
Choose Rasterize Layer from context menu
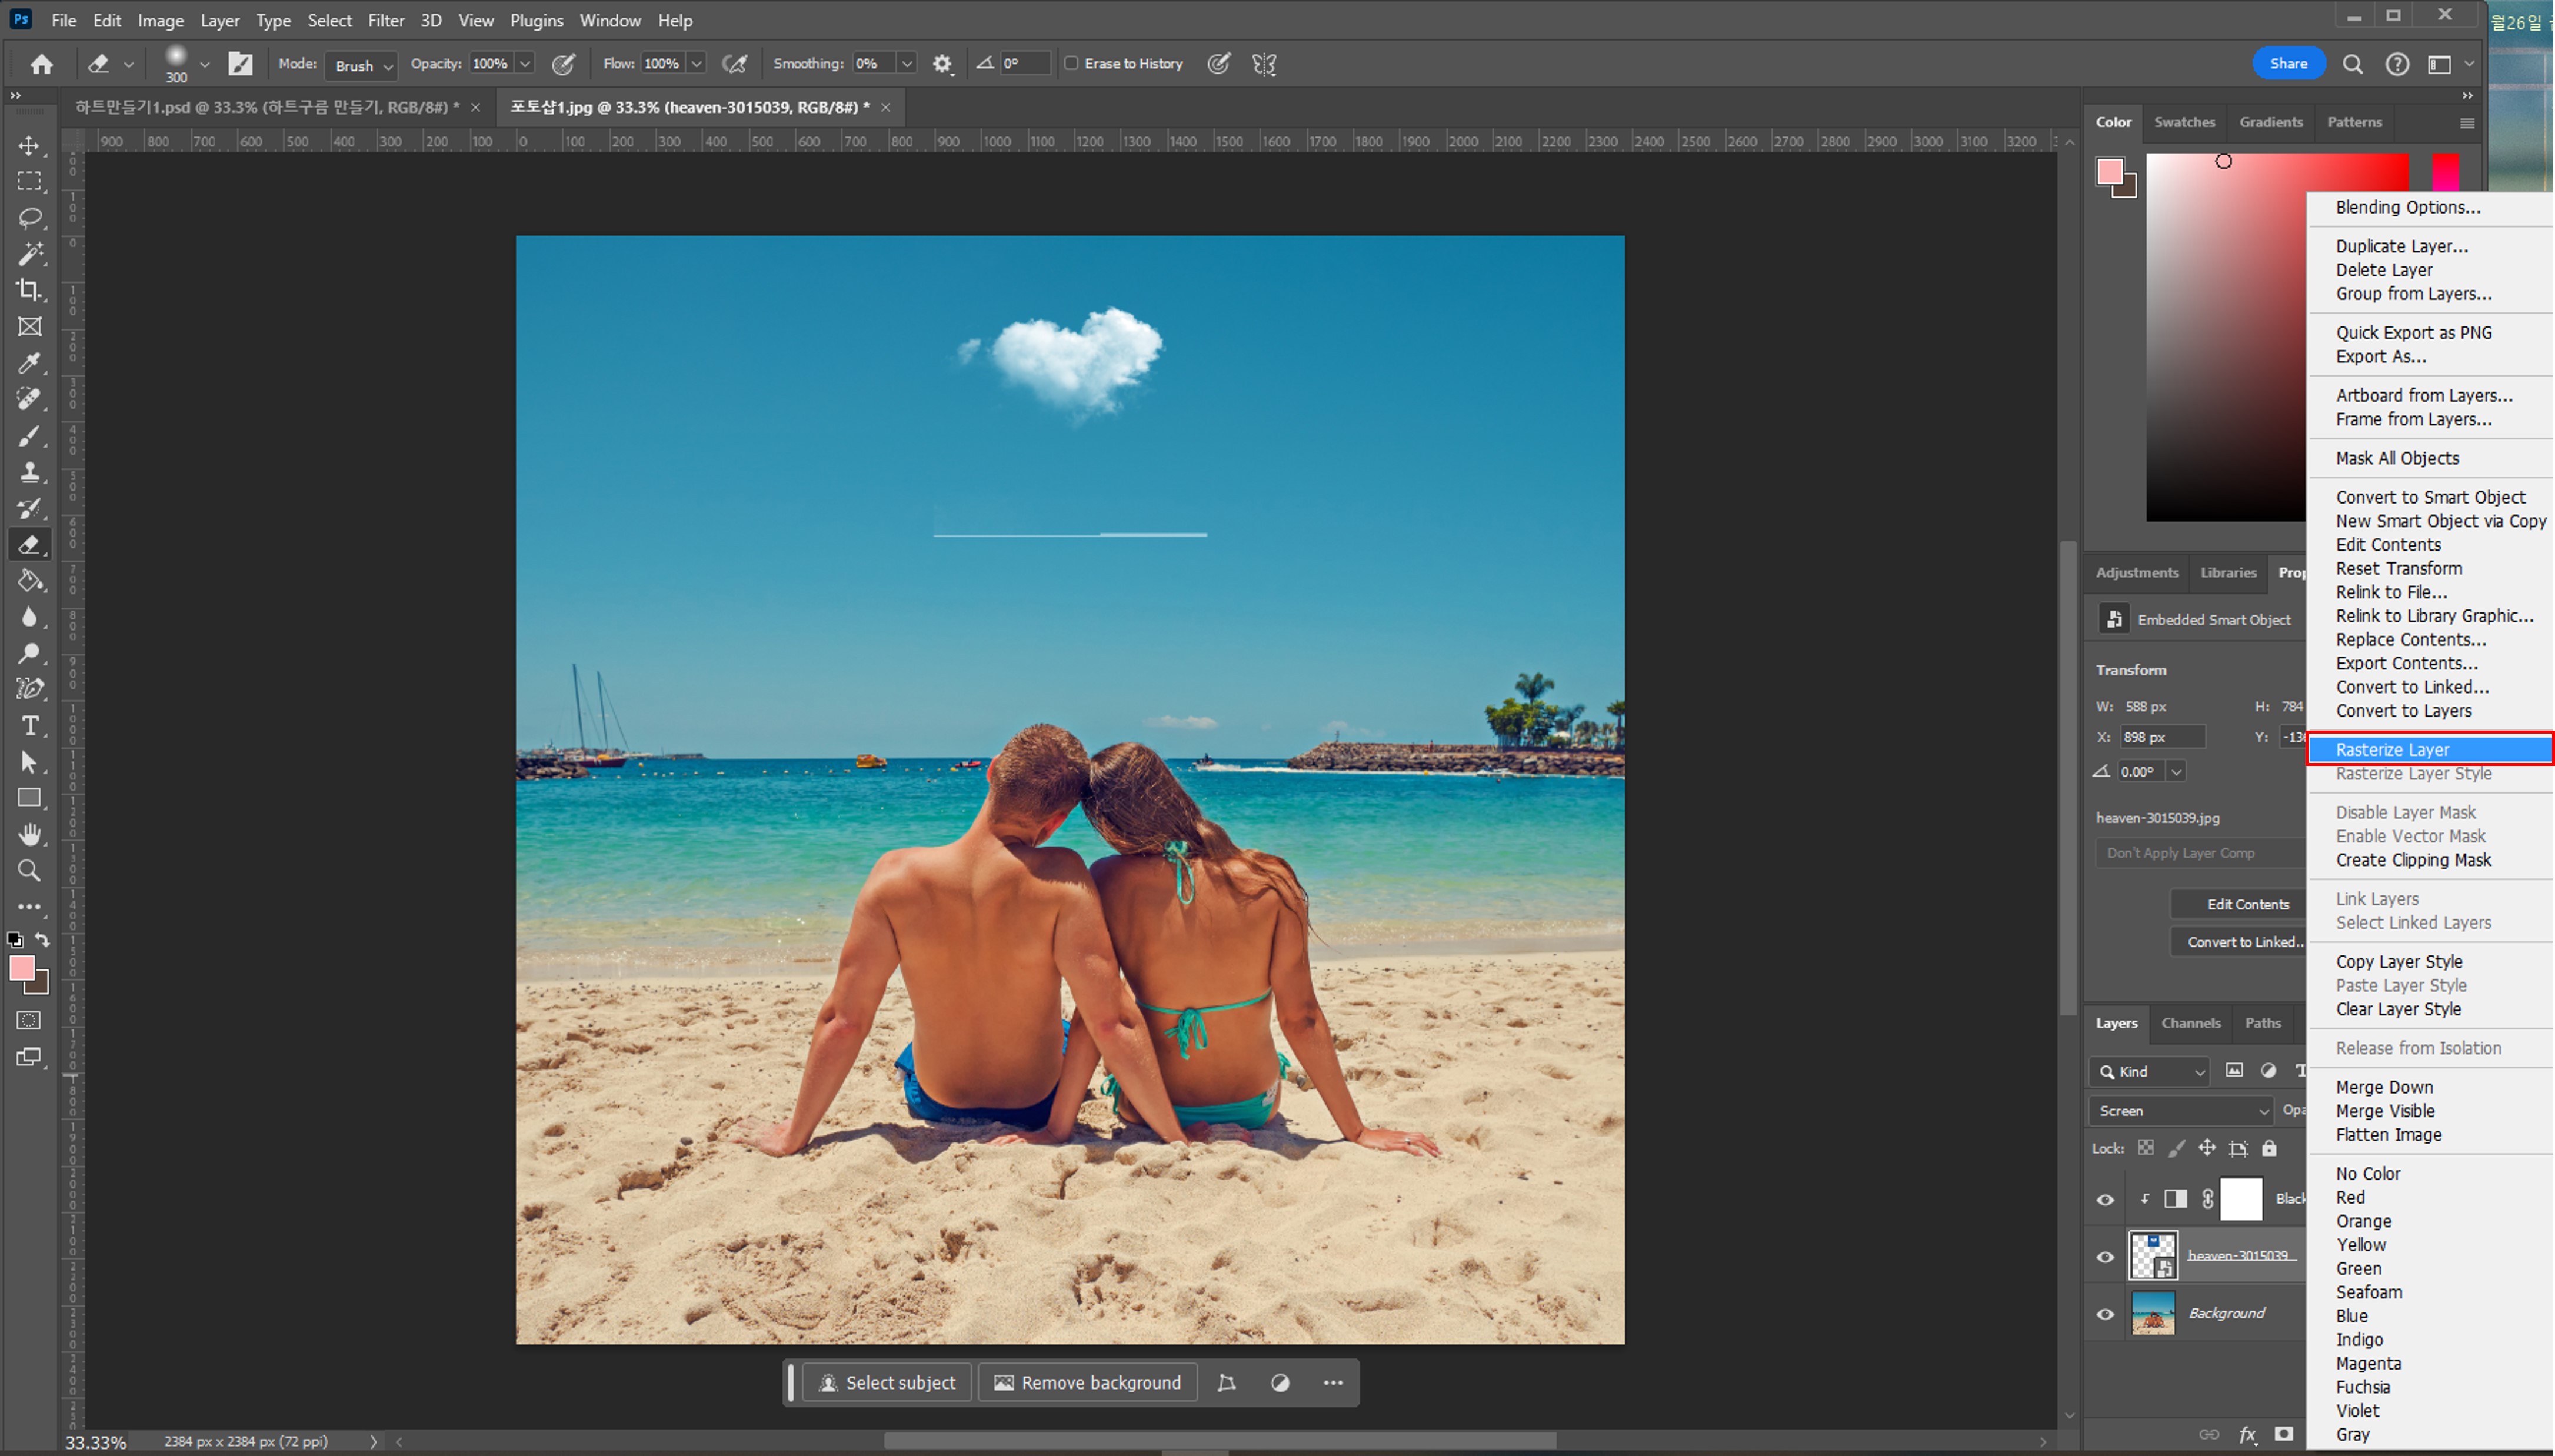coord(2392,749)
